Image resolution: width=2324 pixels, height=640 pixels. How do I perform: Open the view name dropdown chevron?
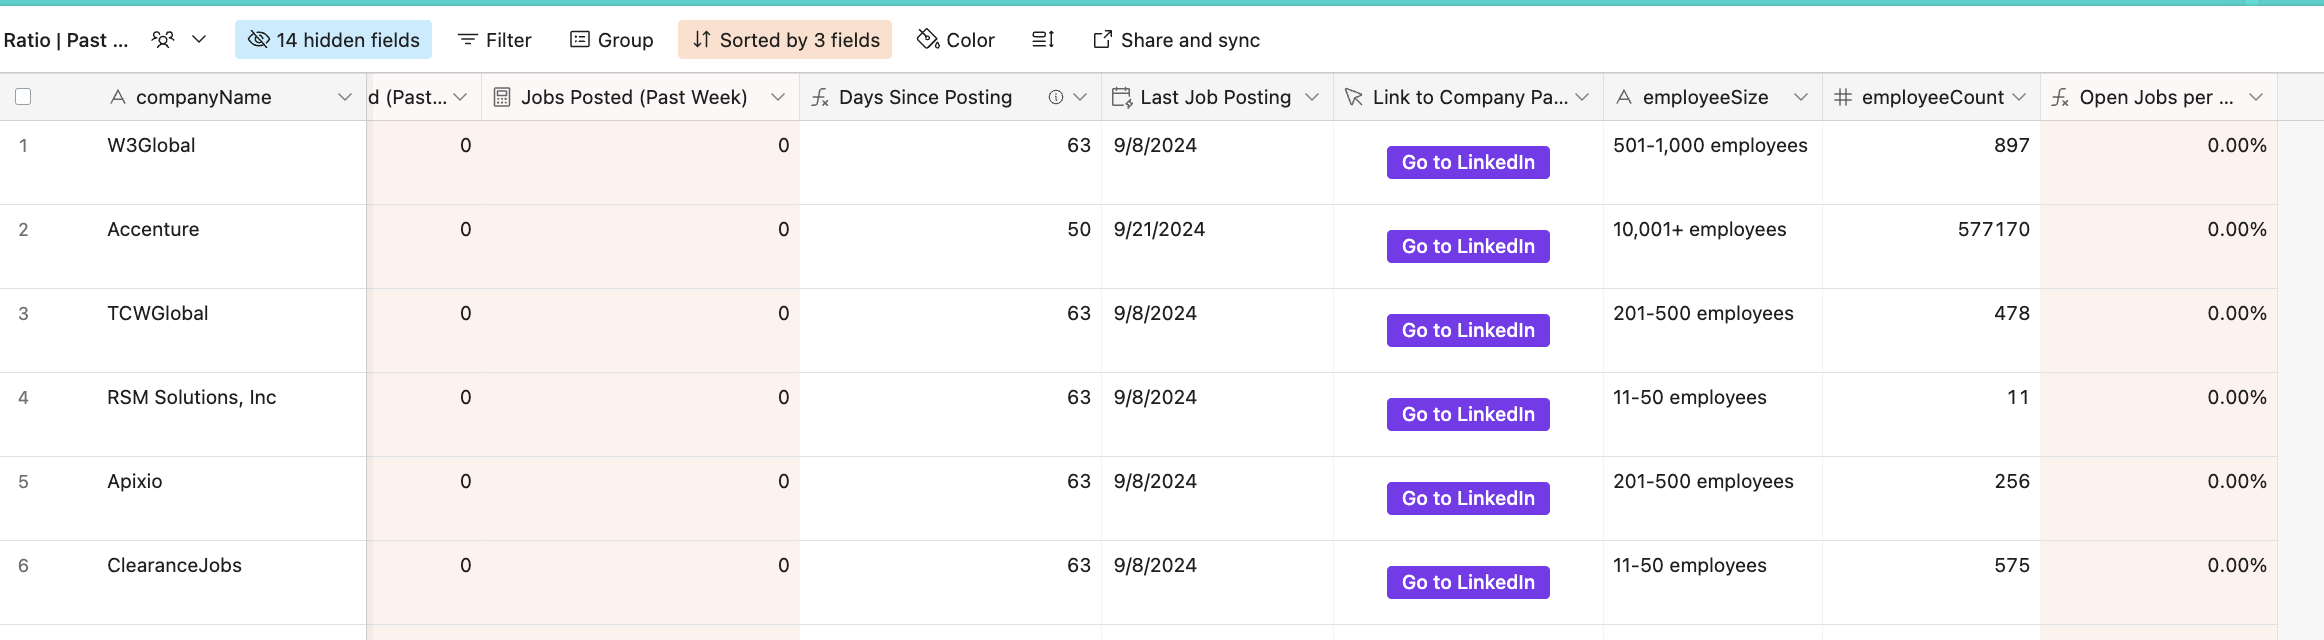199,40
